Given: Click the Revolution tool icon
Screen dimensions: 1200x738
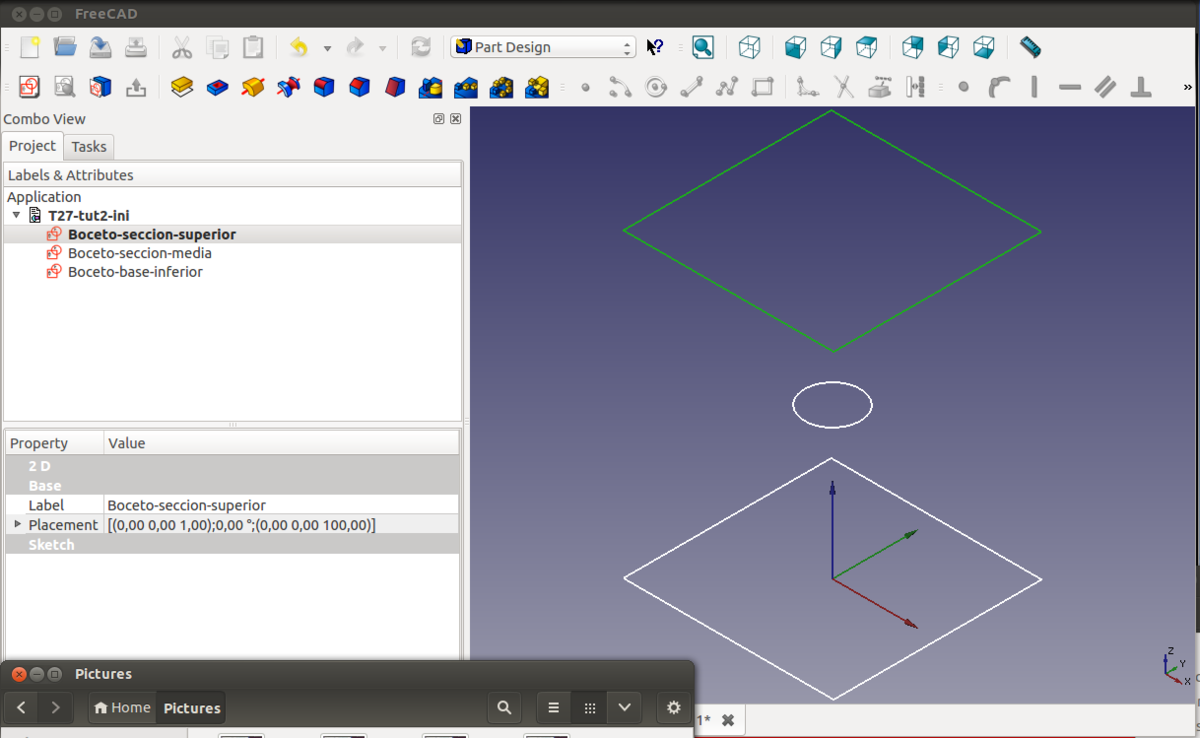Looking at the screenshot, I should click(253, 87).
